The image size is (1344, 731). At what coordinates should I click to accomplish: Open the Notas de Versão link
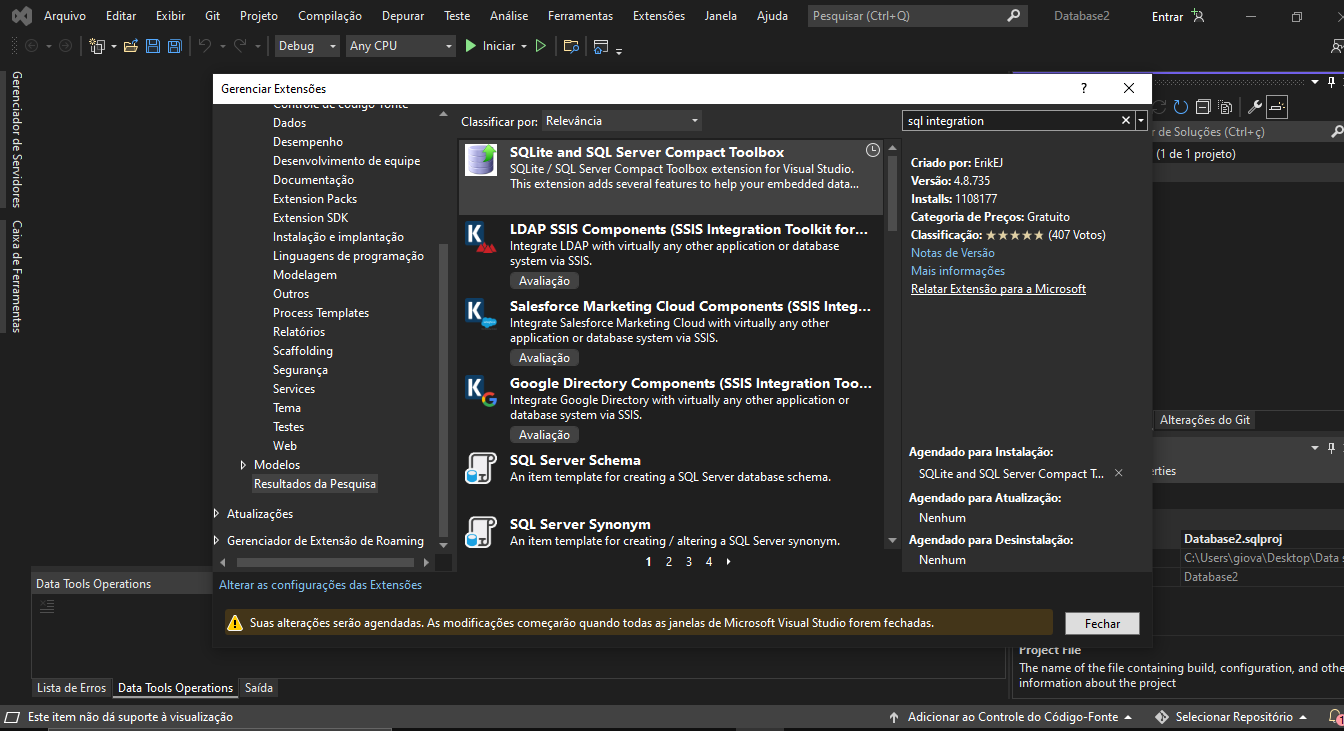pos(953,253)
